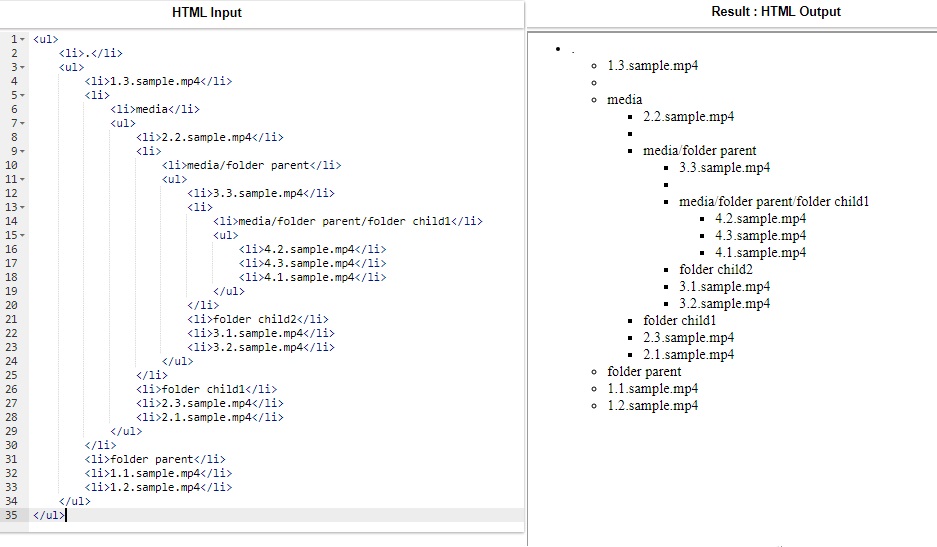Click '<li>1.1.sample.mp4</li>' in the code editor
The width and height of the screenshot is (937, 547).
coord(158,473)
